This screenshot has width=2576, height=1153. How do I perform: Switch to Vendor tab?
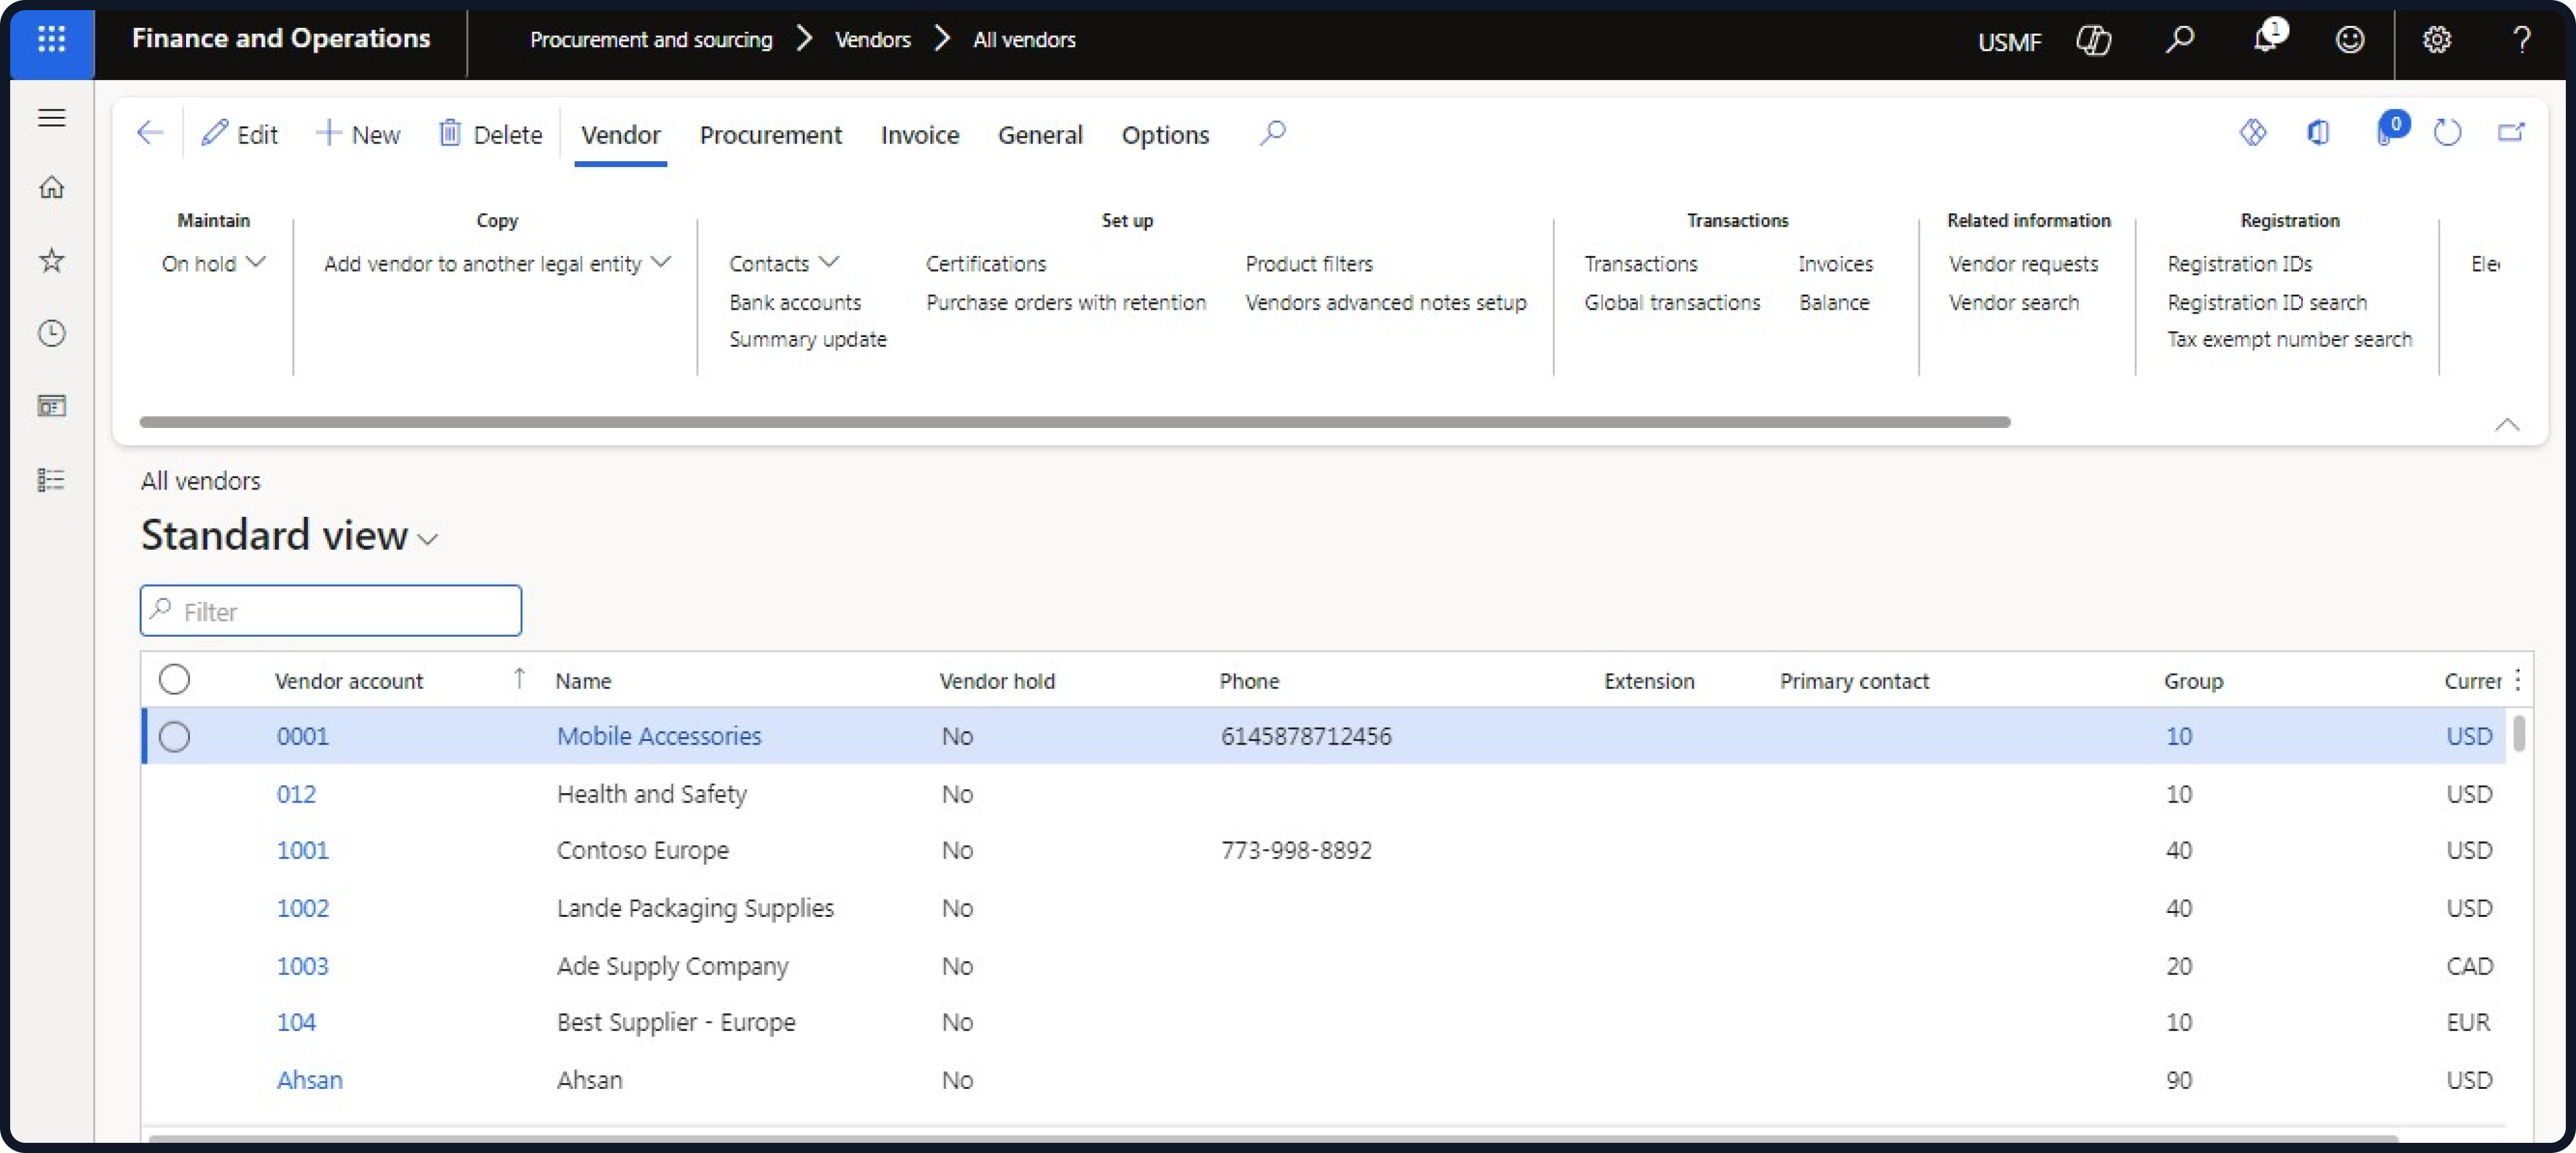[620, 135]
